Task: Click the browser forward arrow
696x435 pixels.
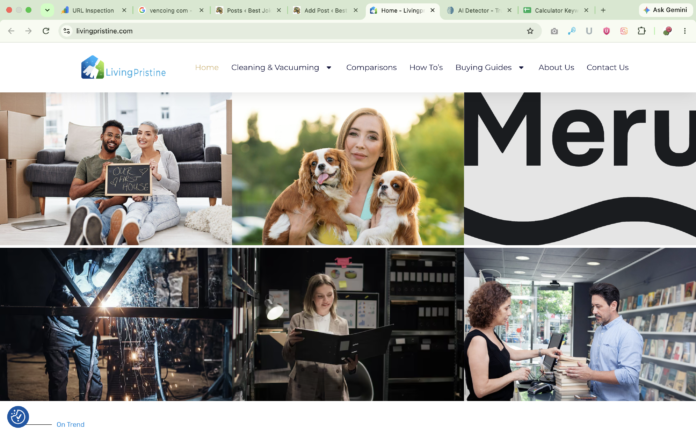Action: [x=28, y=31]
